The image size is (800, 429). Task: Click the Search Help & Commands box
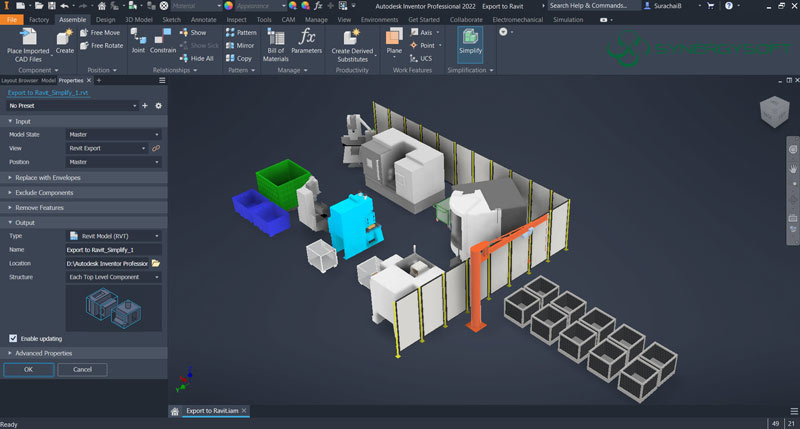click(593, 6)
